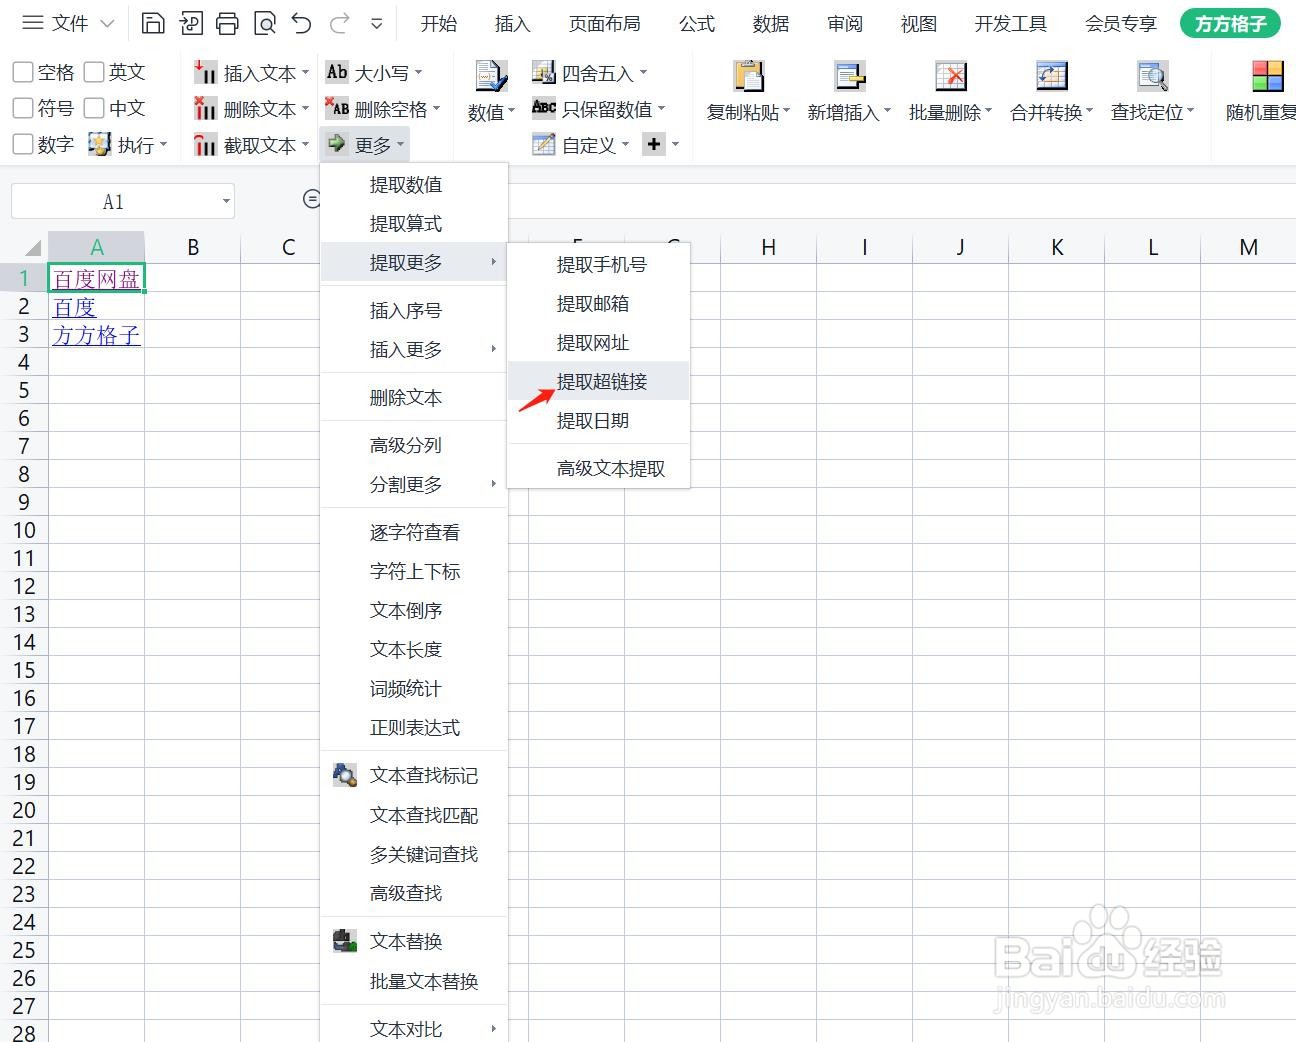Select 提取超链接 from the submenu
Image resolution: width=1296 pixels, height=1042 pixels.
coord(599,381)
